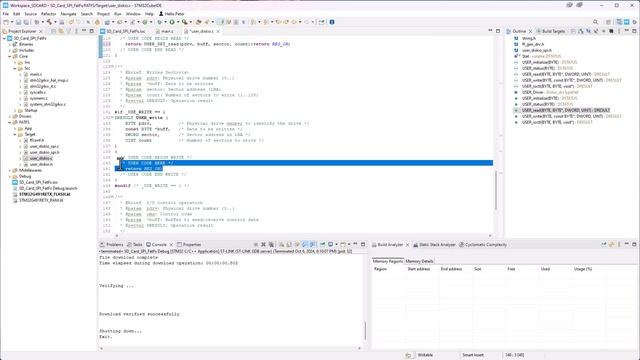Switch to the main.c editor tab
Screen dimensions: 640x360
(x=167, y=31)
